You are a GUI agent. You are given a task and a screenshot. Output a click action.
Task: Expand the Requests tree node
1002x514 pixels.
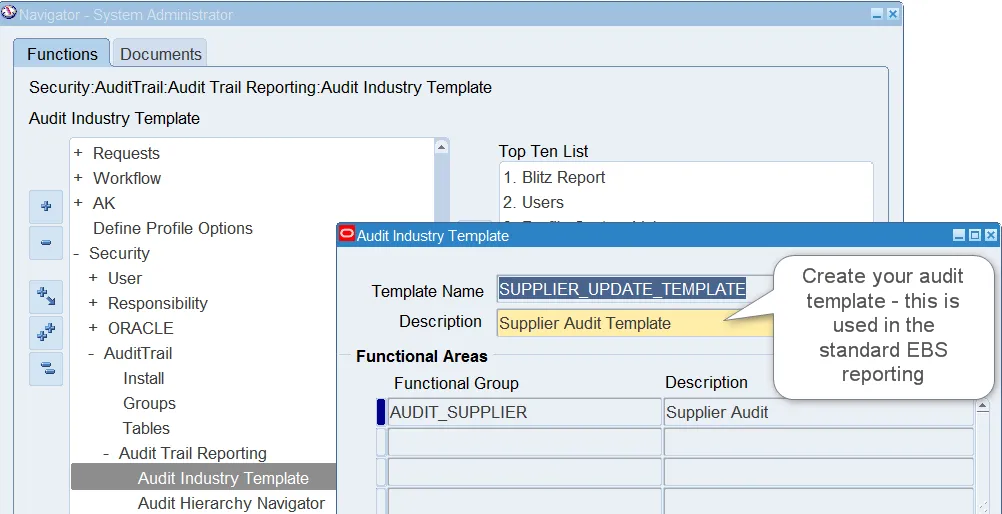tap(78, 153)
